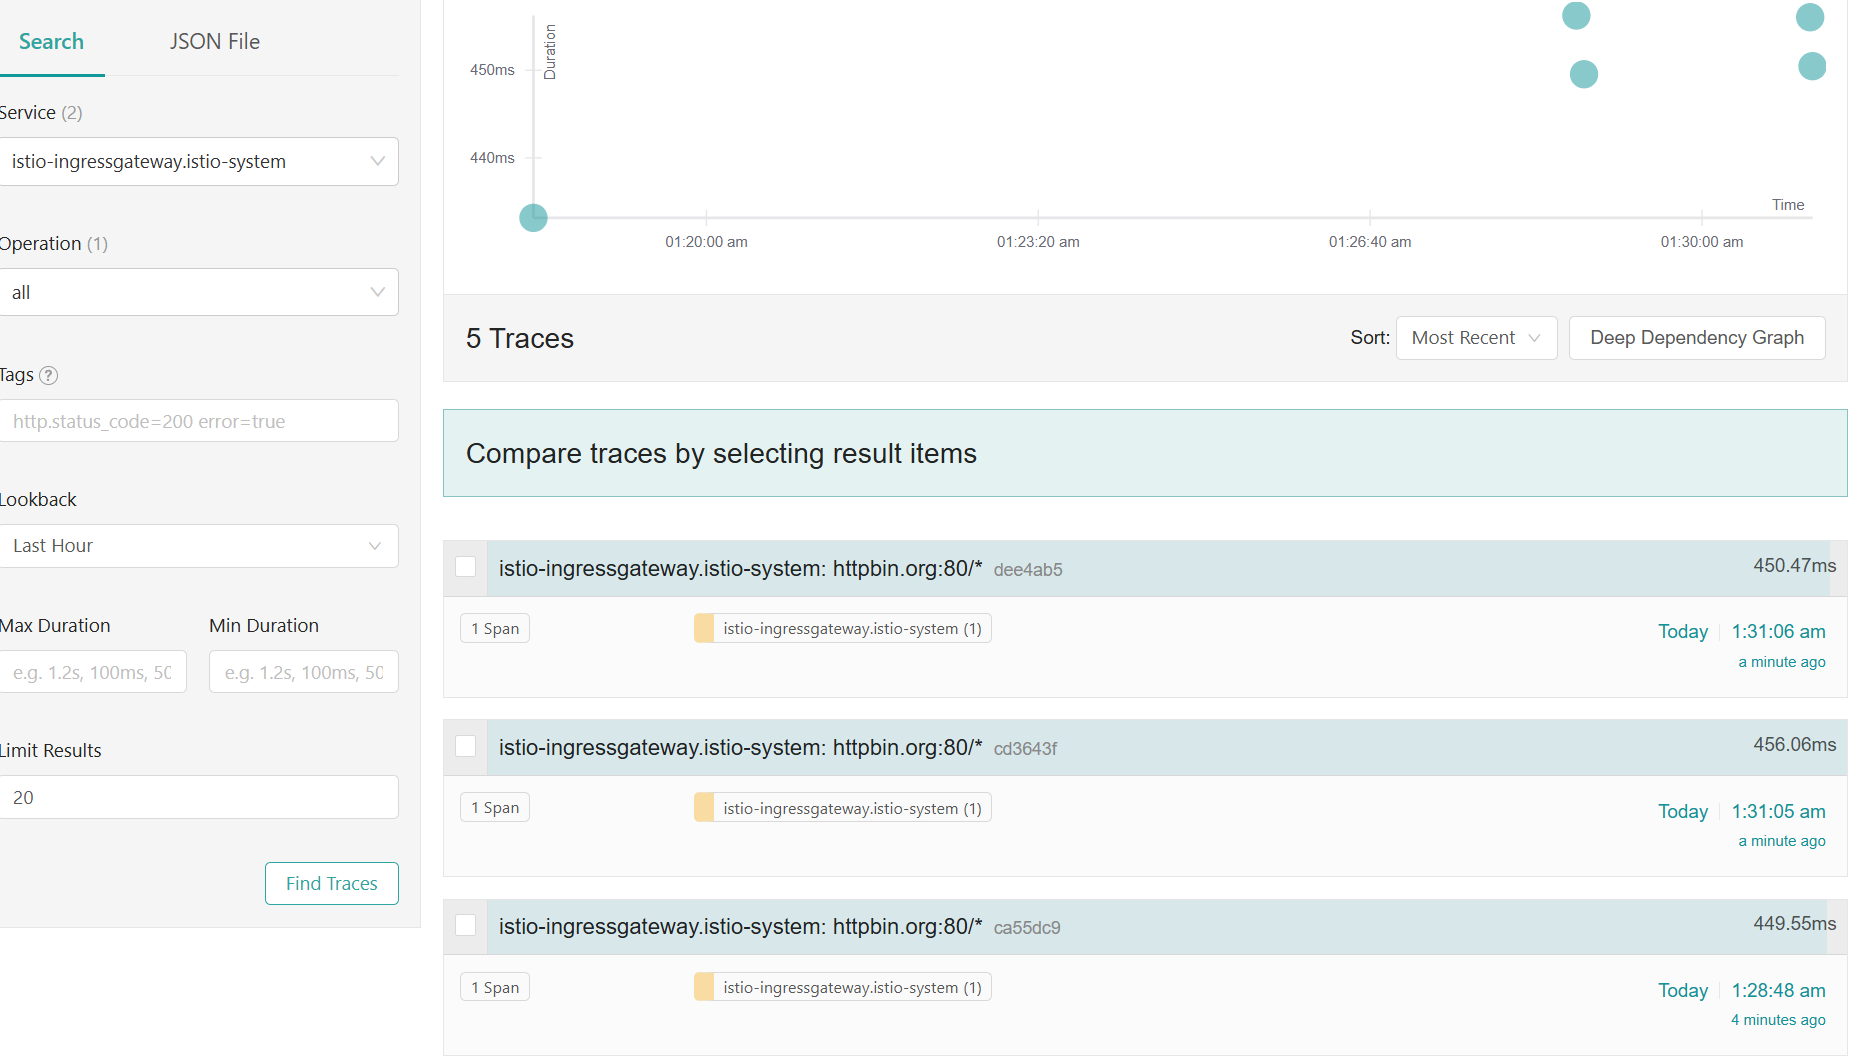Screen dimensions: 1863x1064
Task: Open trace dee4ab5 title link
Action: pos(740,569)
